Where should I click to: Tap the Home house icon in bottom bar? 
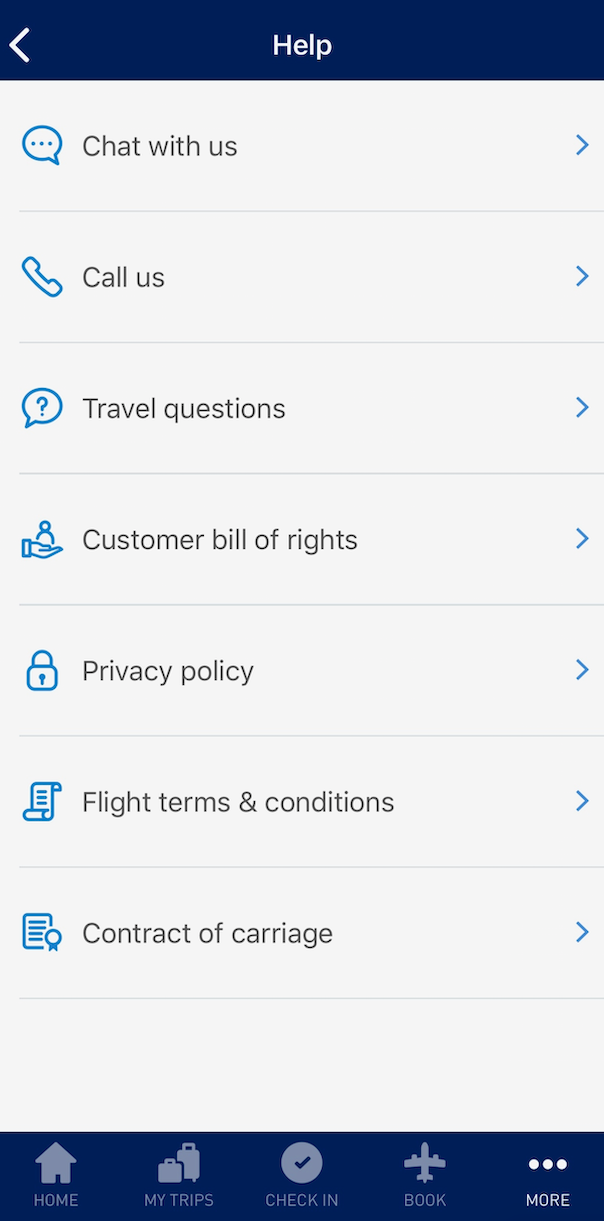click(56, 1163)
